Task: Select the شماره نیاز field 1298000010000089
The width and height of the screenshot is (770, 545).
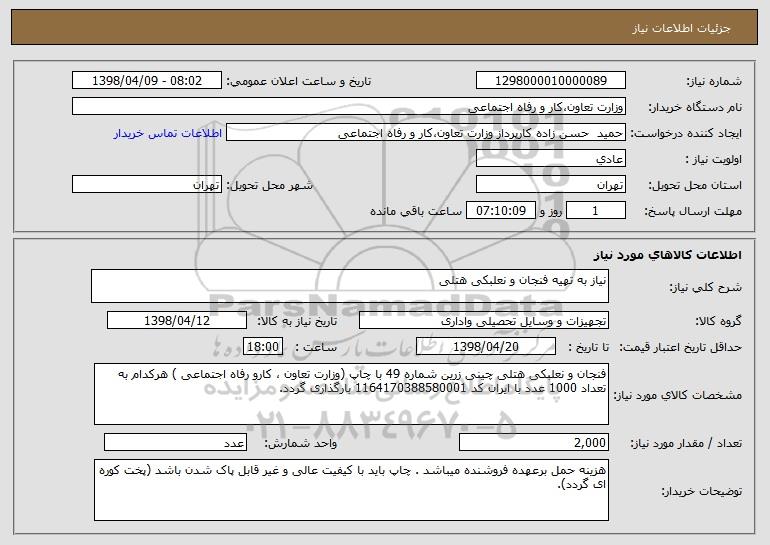Action: (550, 81)
